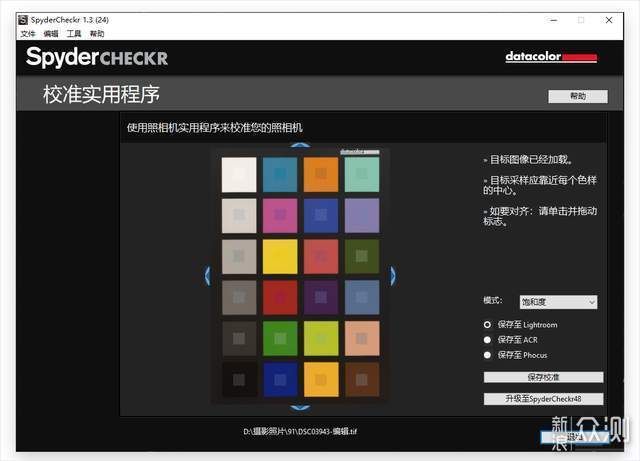Click the steel blue patch in the fourth row
The height and width of the screenshot is (461, 640).
362,297
